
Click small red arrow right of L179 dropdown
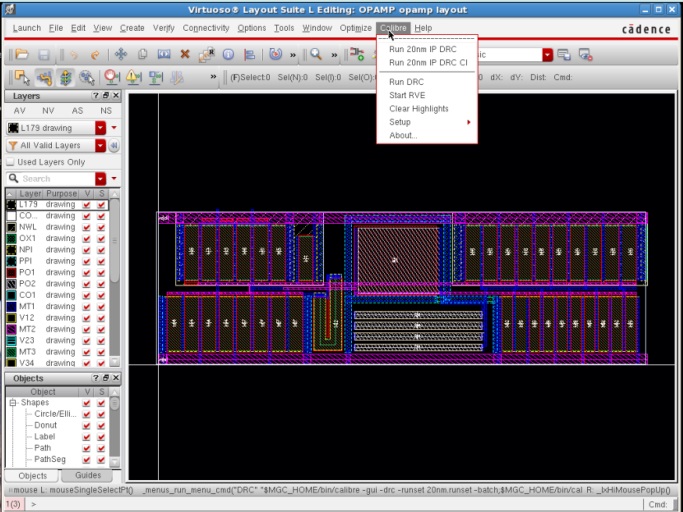coord(114,128)
